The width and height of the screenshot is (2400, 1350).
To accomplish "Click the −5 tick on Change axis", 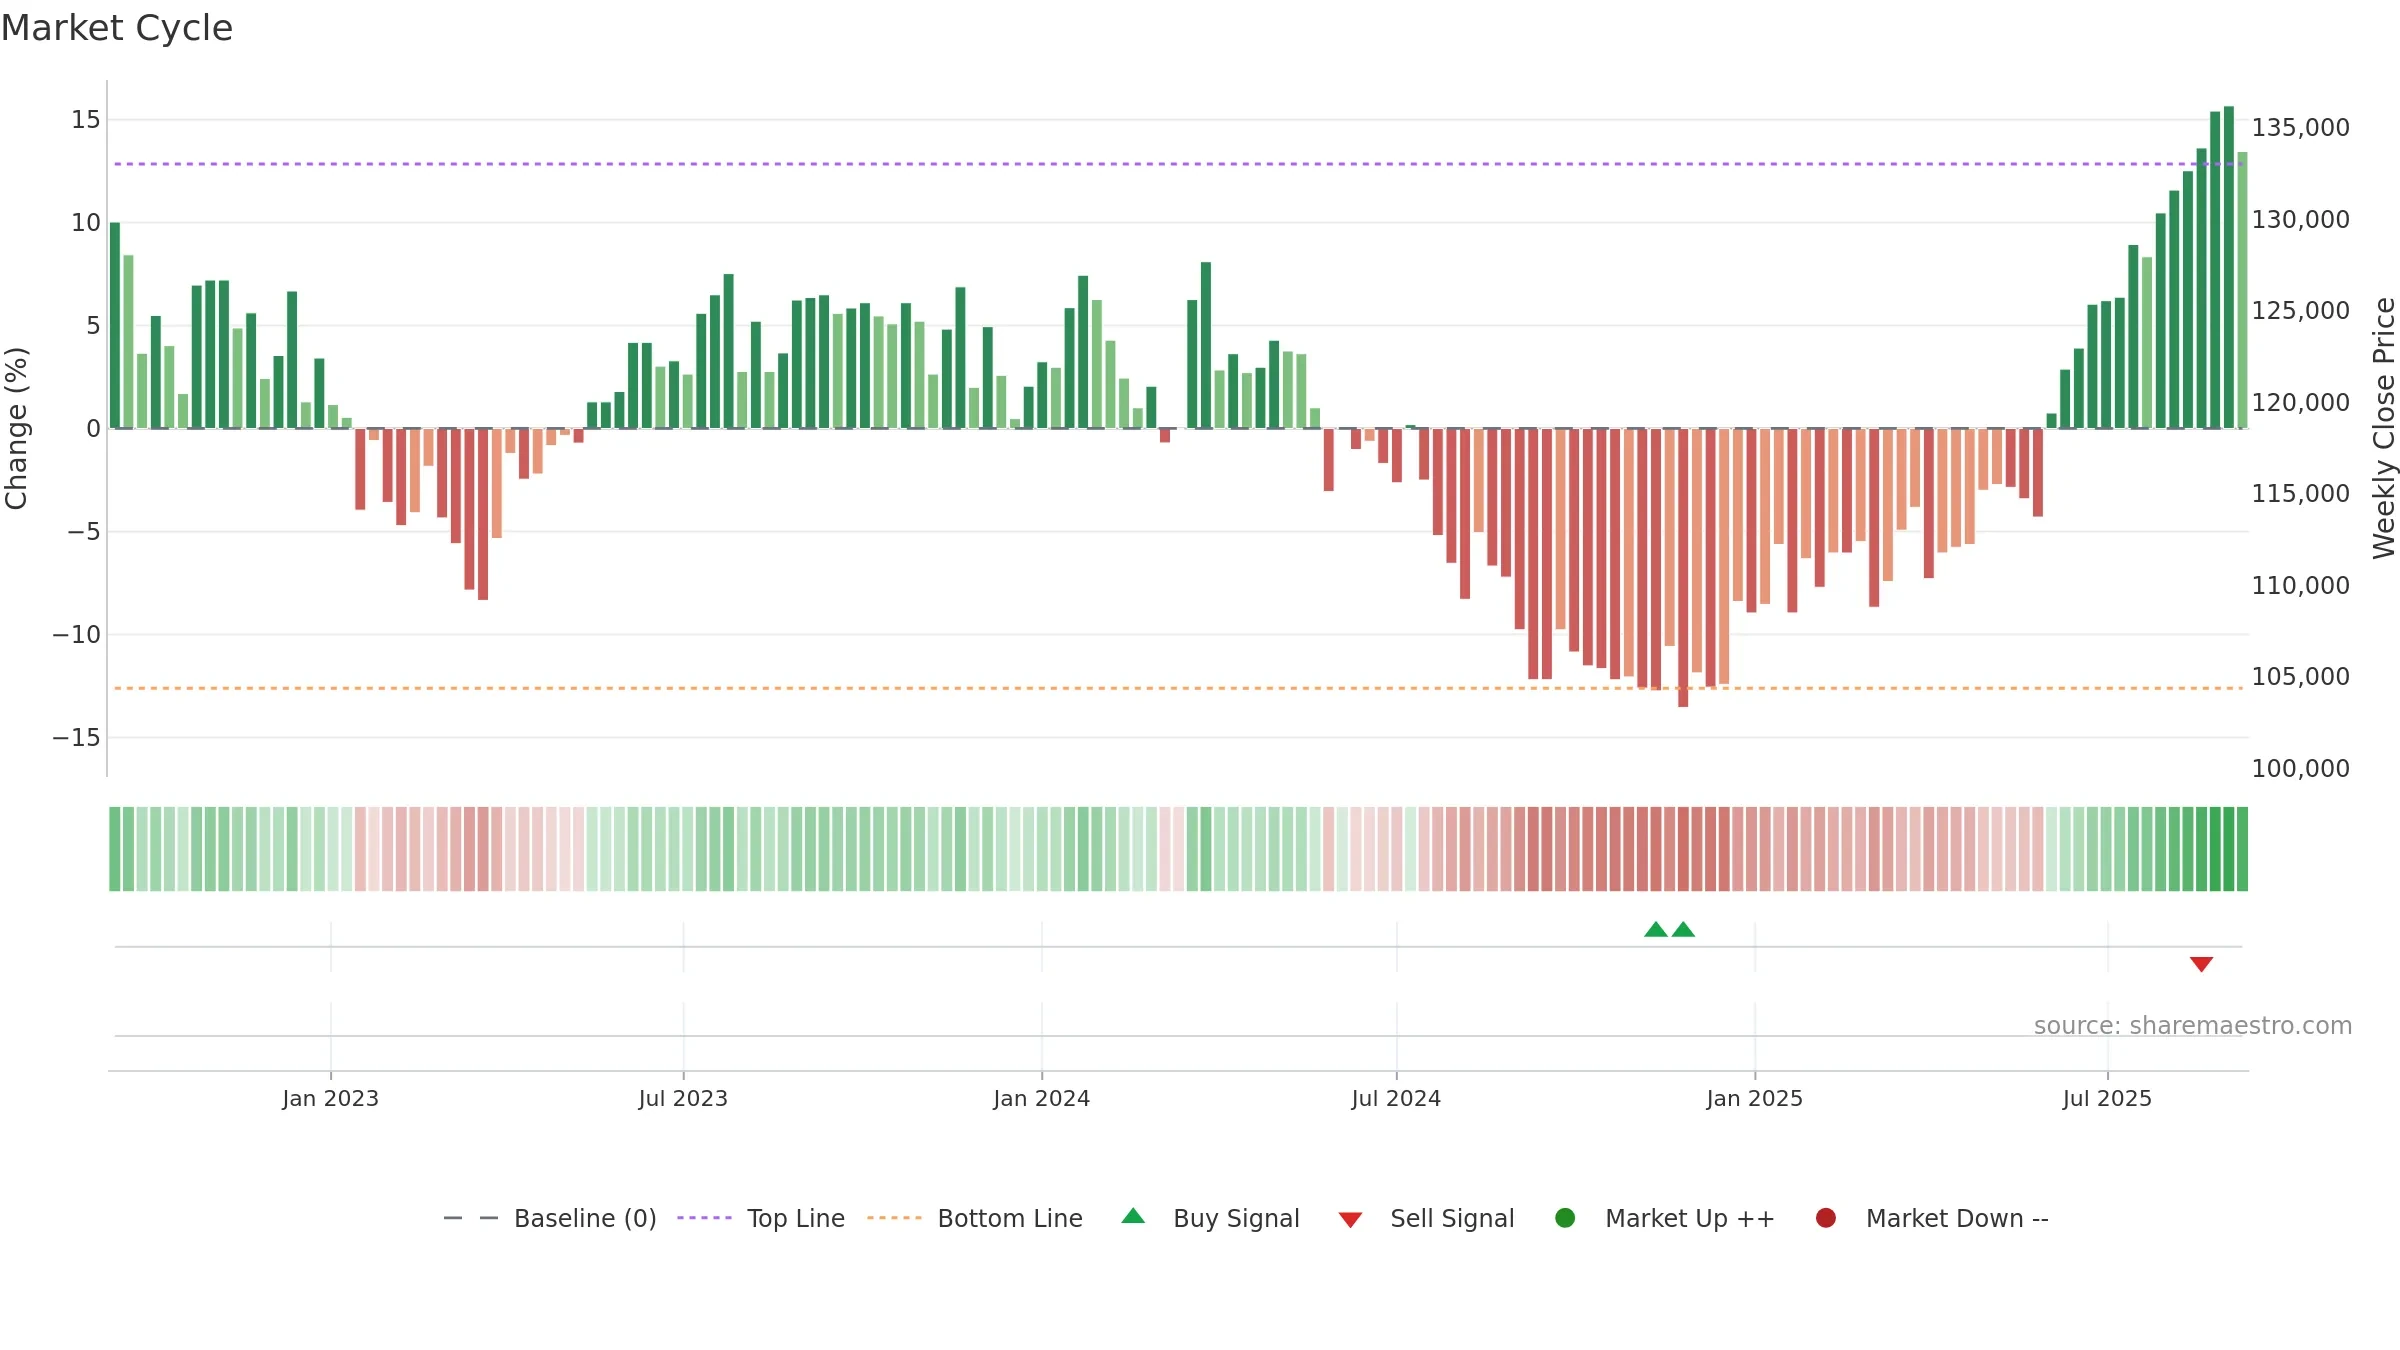I will pos(84,532).
